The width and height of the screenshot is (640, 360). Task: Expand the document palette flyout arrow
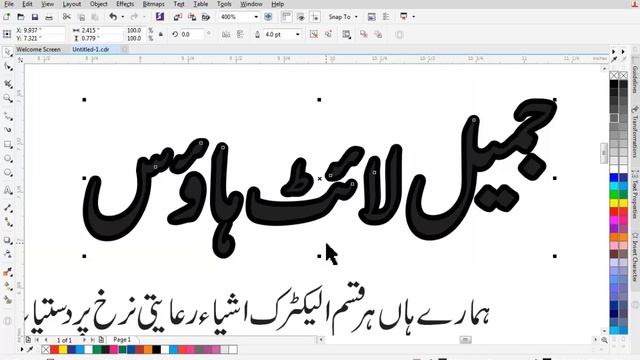pos(22,349)
